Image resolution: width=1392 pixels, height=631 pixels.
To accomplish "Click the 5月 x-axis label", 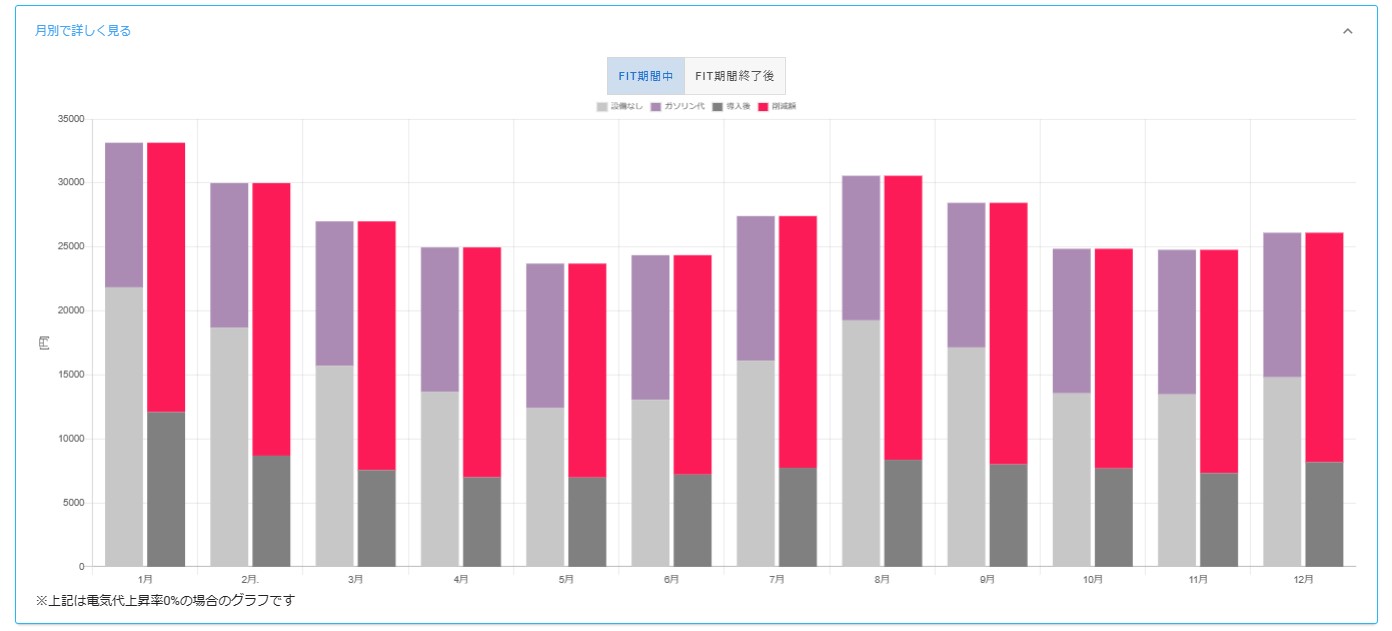I will [x=566, y=579].
